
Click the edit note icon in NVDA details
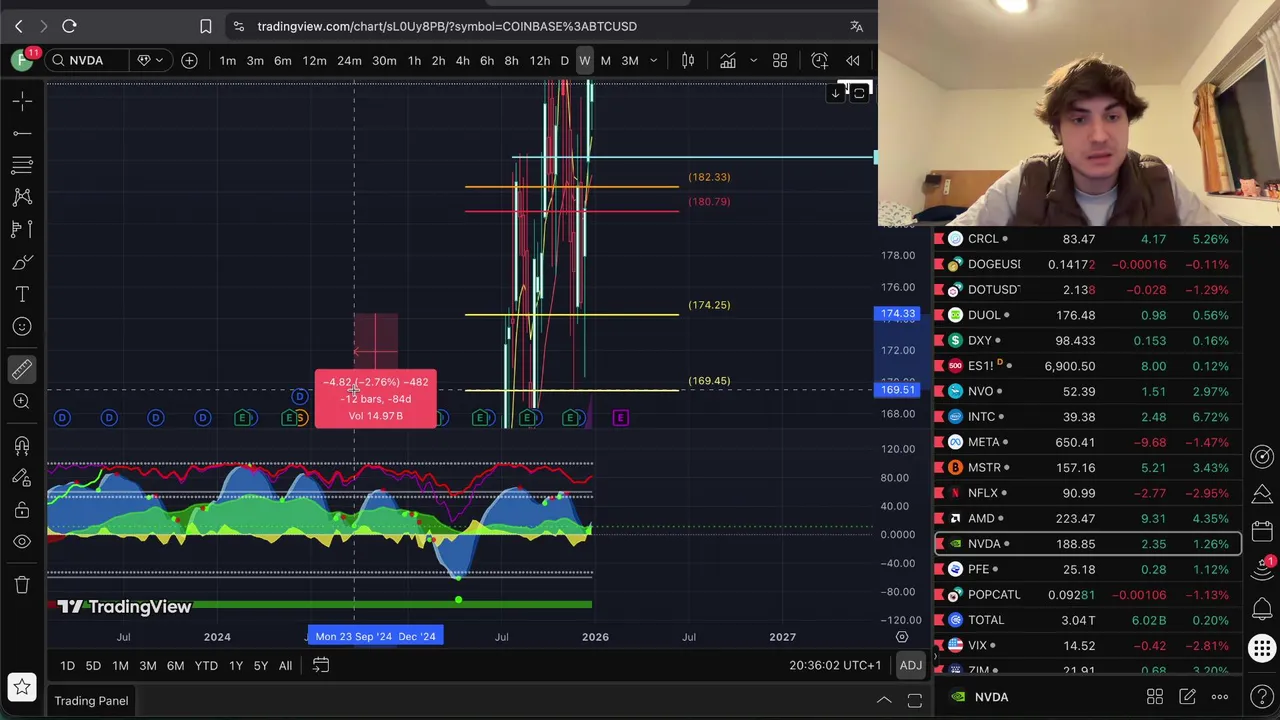(1187, 697)
